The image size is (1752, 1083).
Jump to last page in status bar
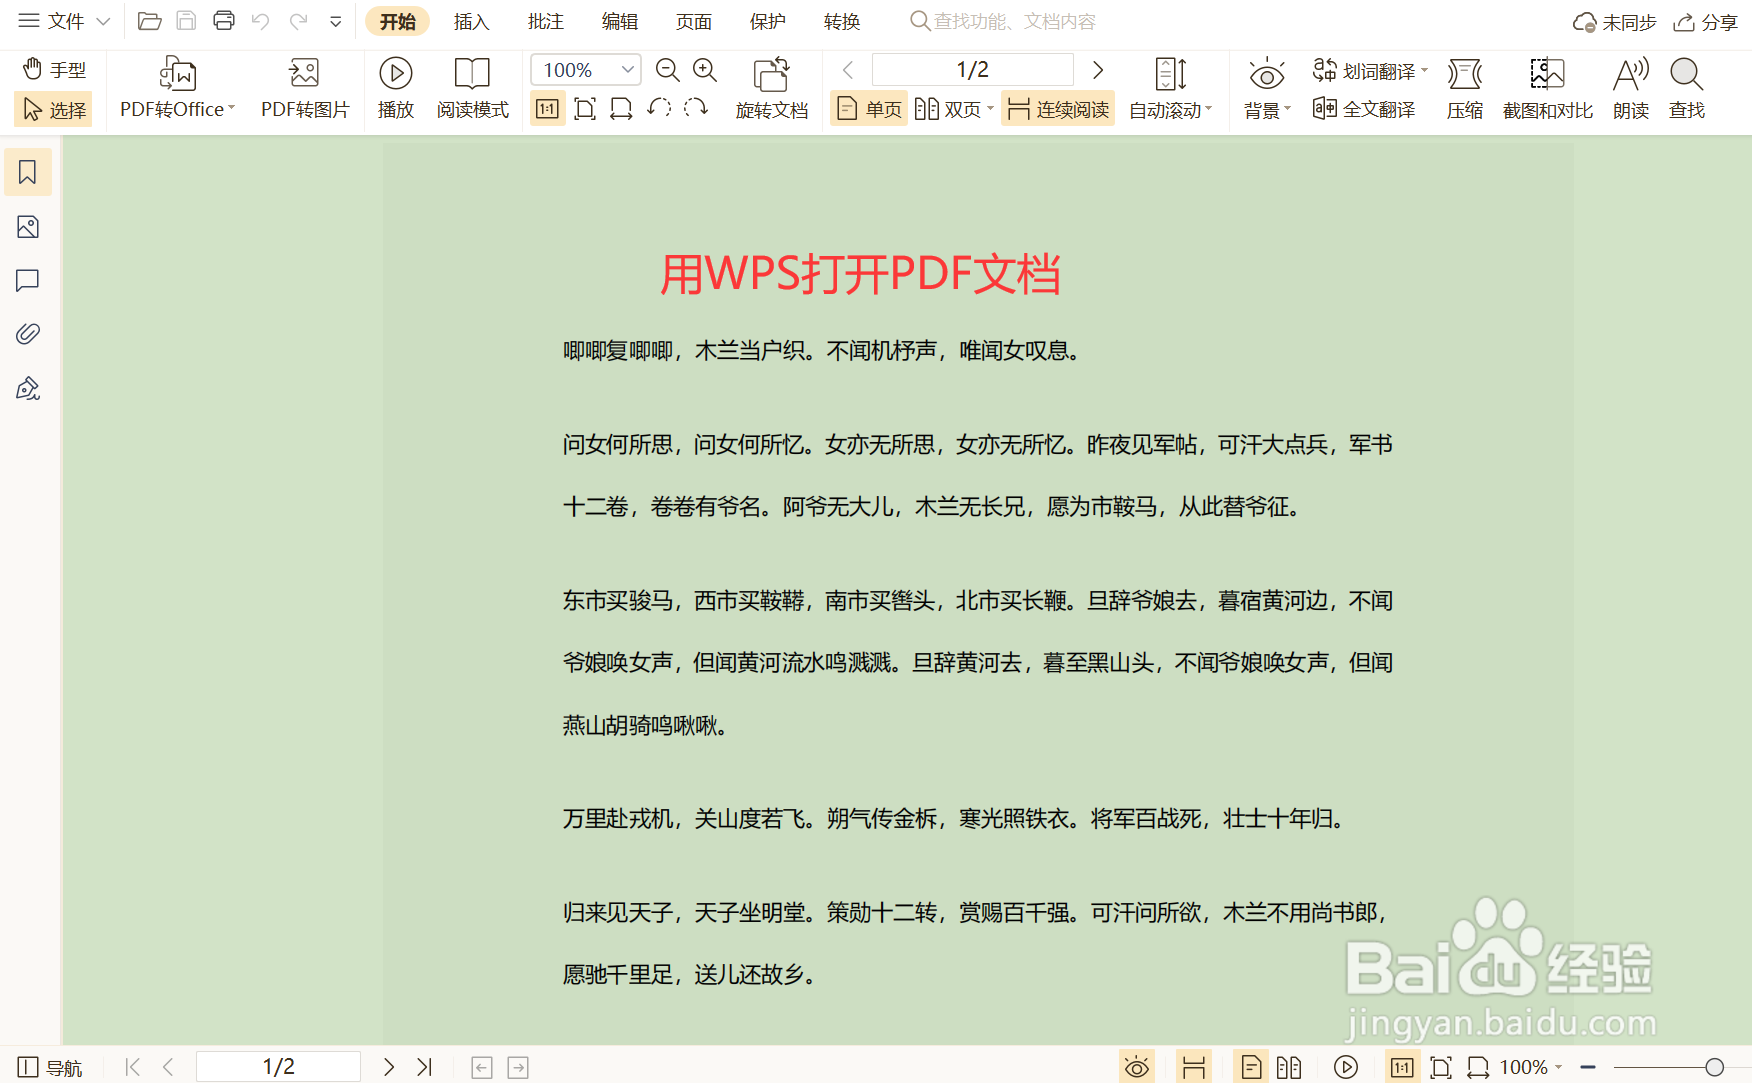tap(424, 1067)
